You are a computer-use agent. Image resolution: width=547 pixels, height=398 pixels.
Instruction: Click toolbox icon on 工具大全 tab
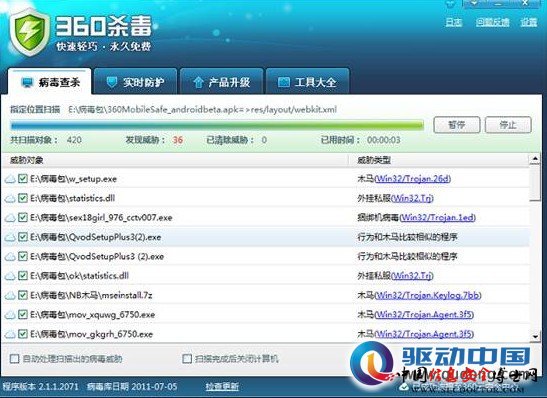click(283, 82)
